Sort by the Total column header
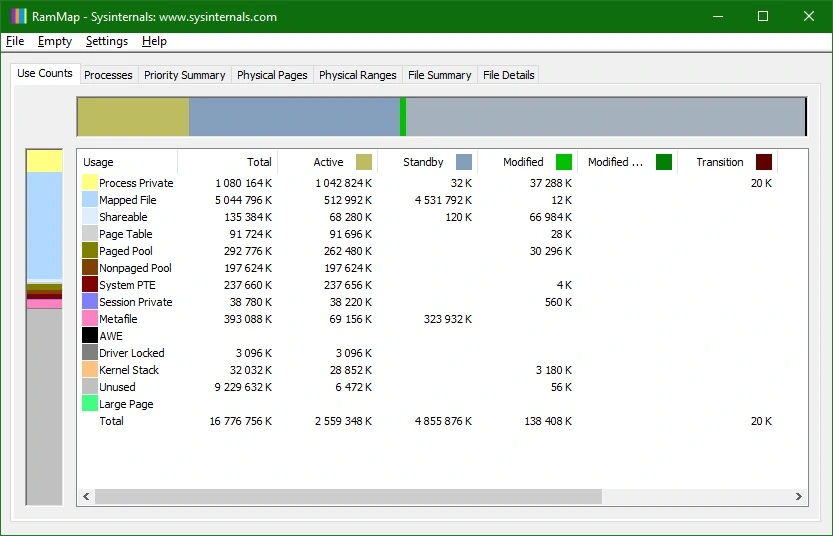Viewport: 833px width, 536px height. pos(227,162)
